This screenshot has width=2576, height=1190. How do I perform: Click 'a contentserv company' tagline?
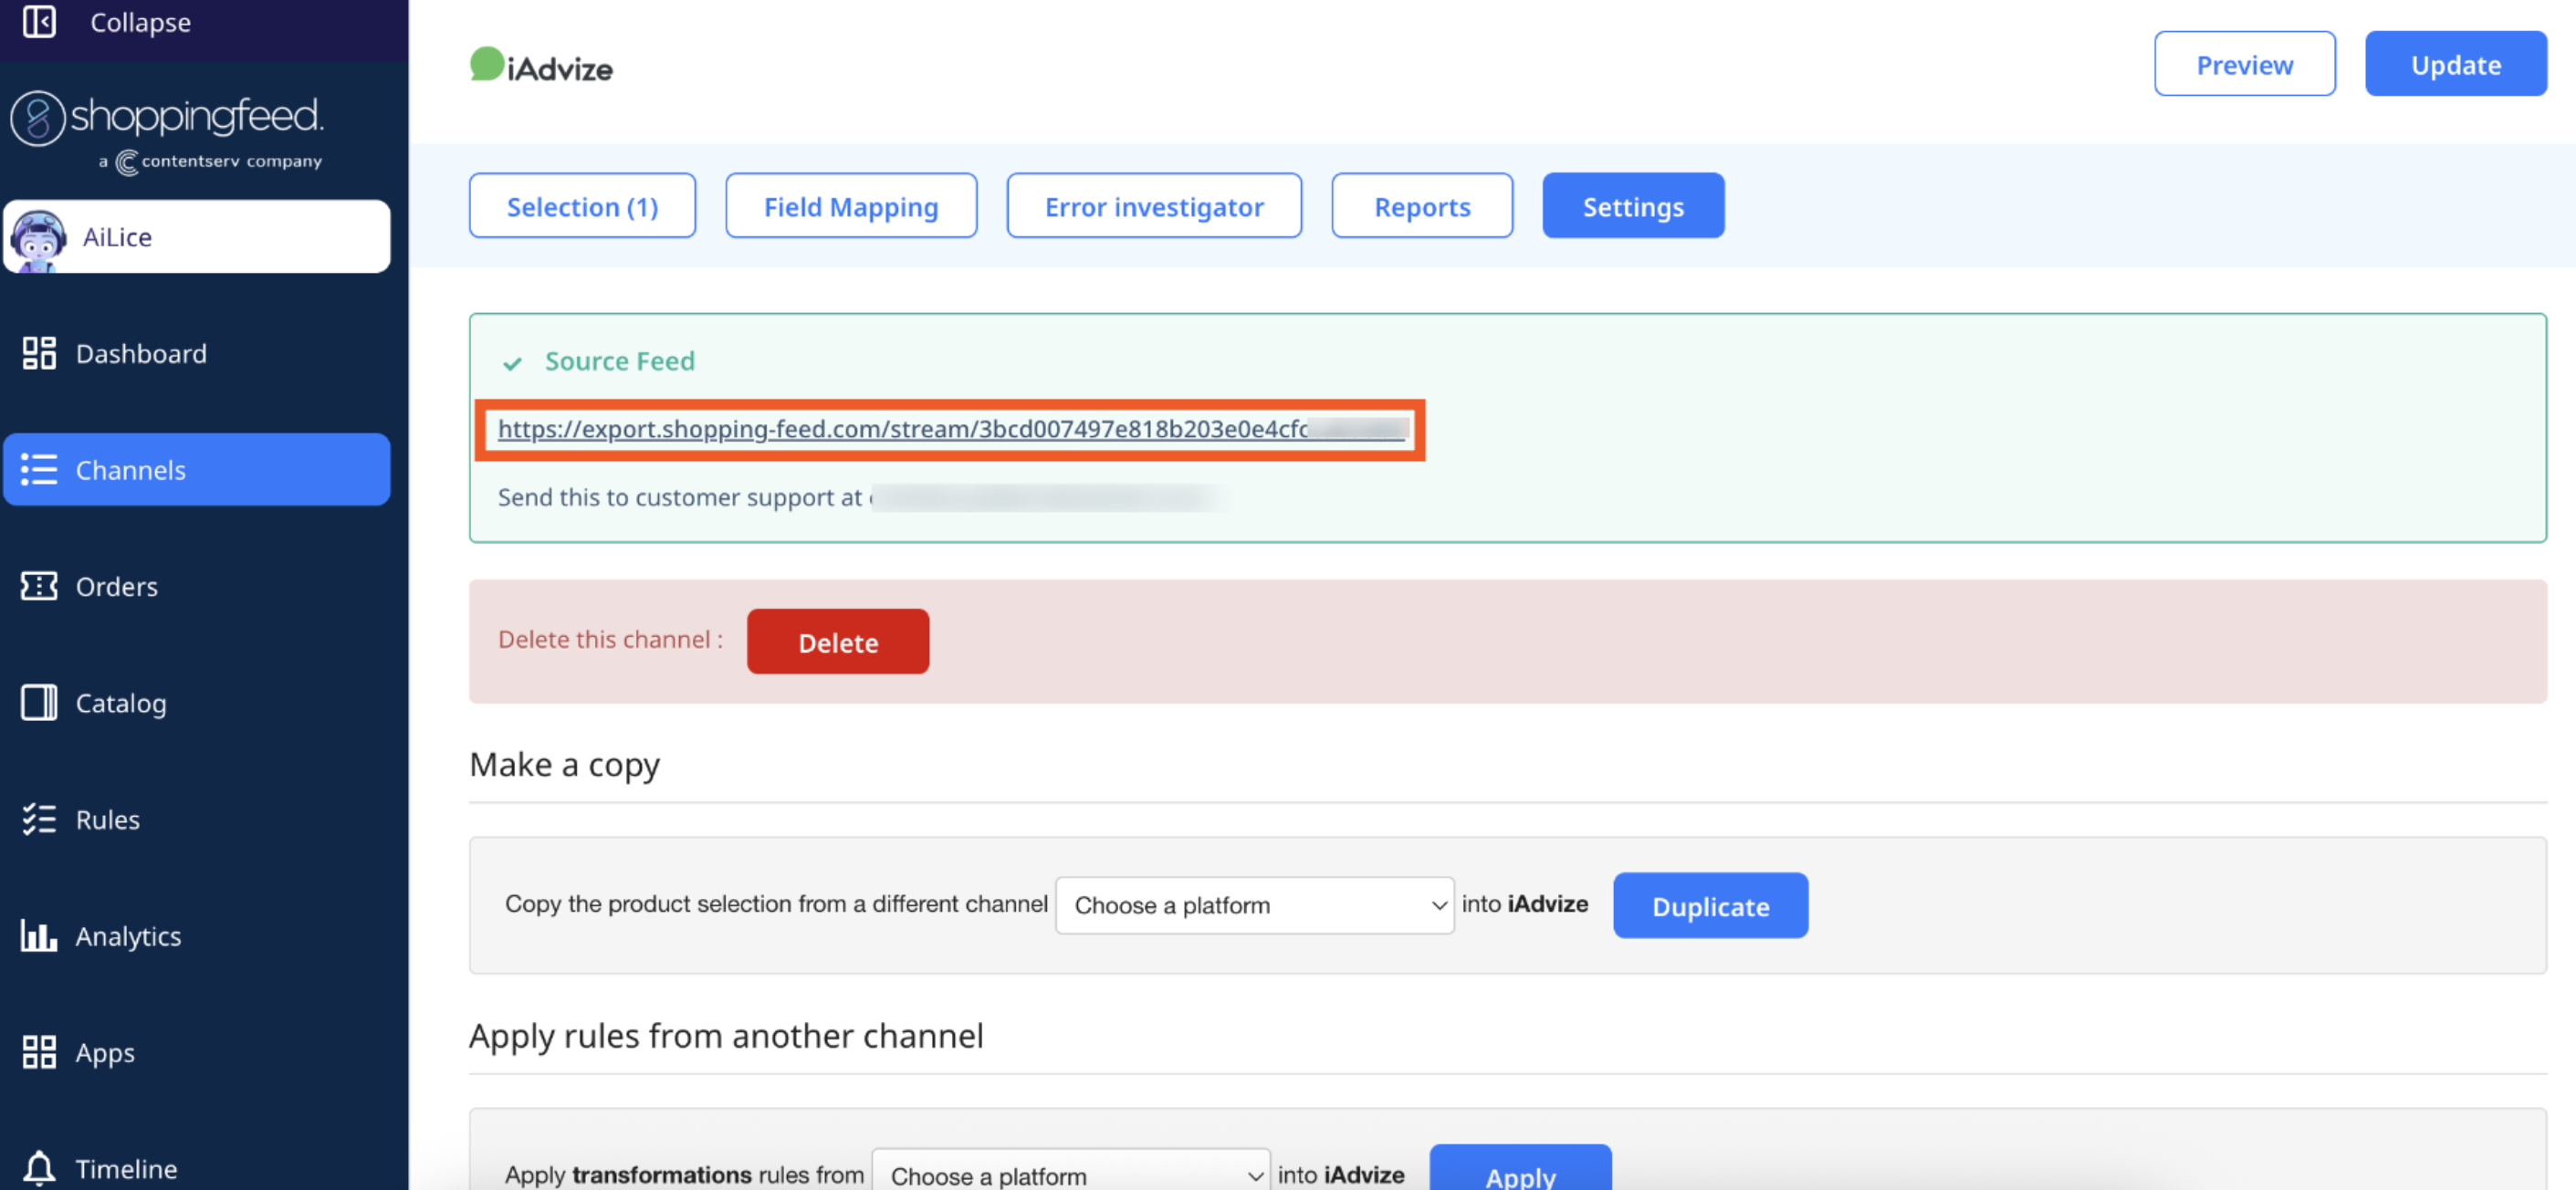click(211, 161)
